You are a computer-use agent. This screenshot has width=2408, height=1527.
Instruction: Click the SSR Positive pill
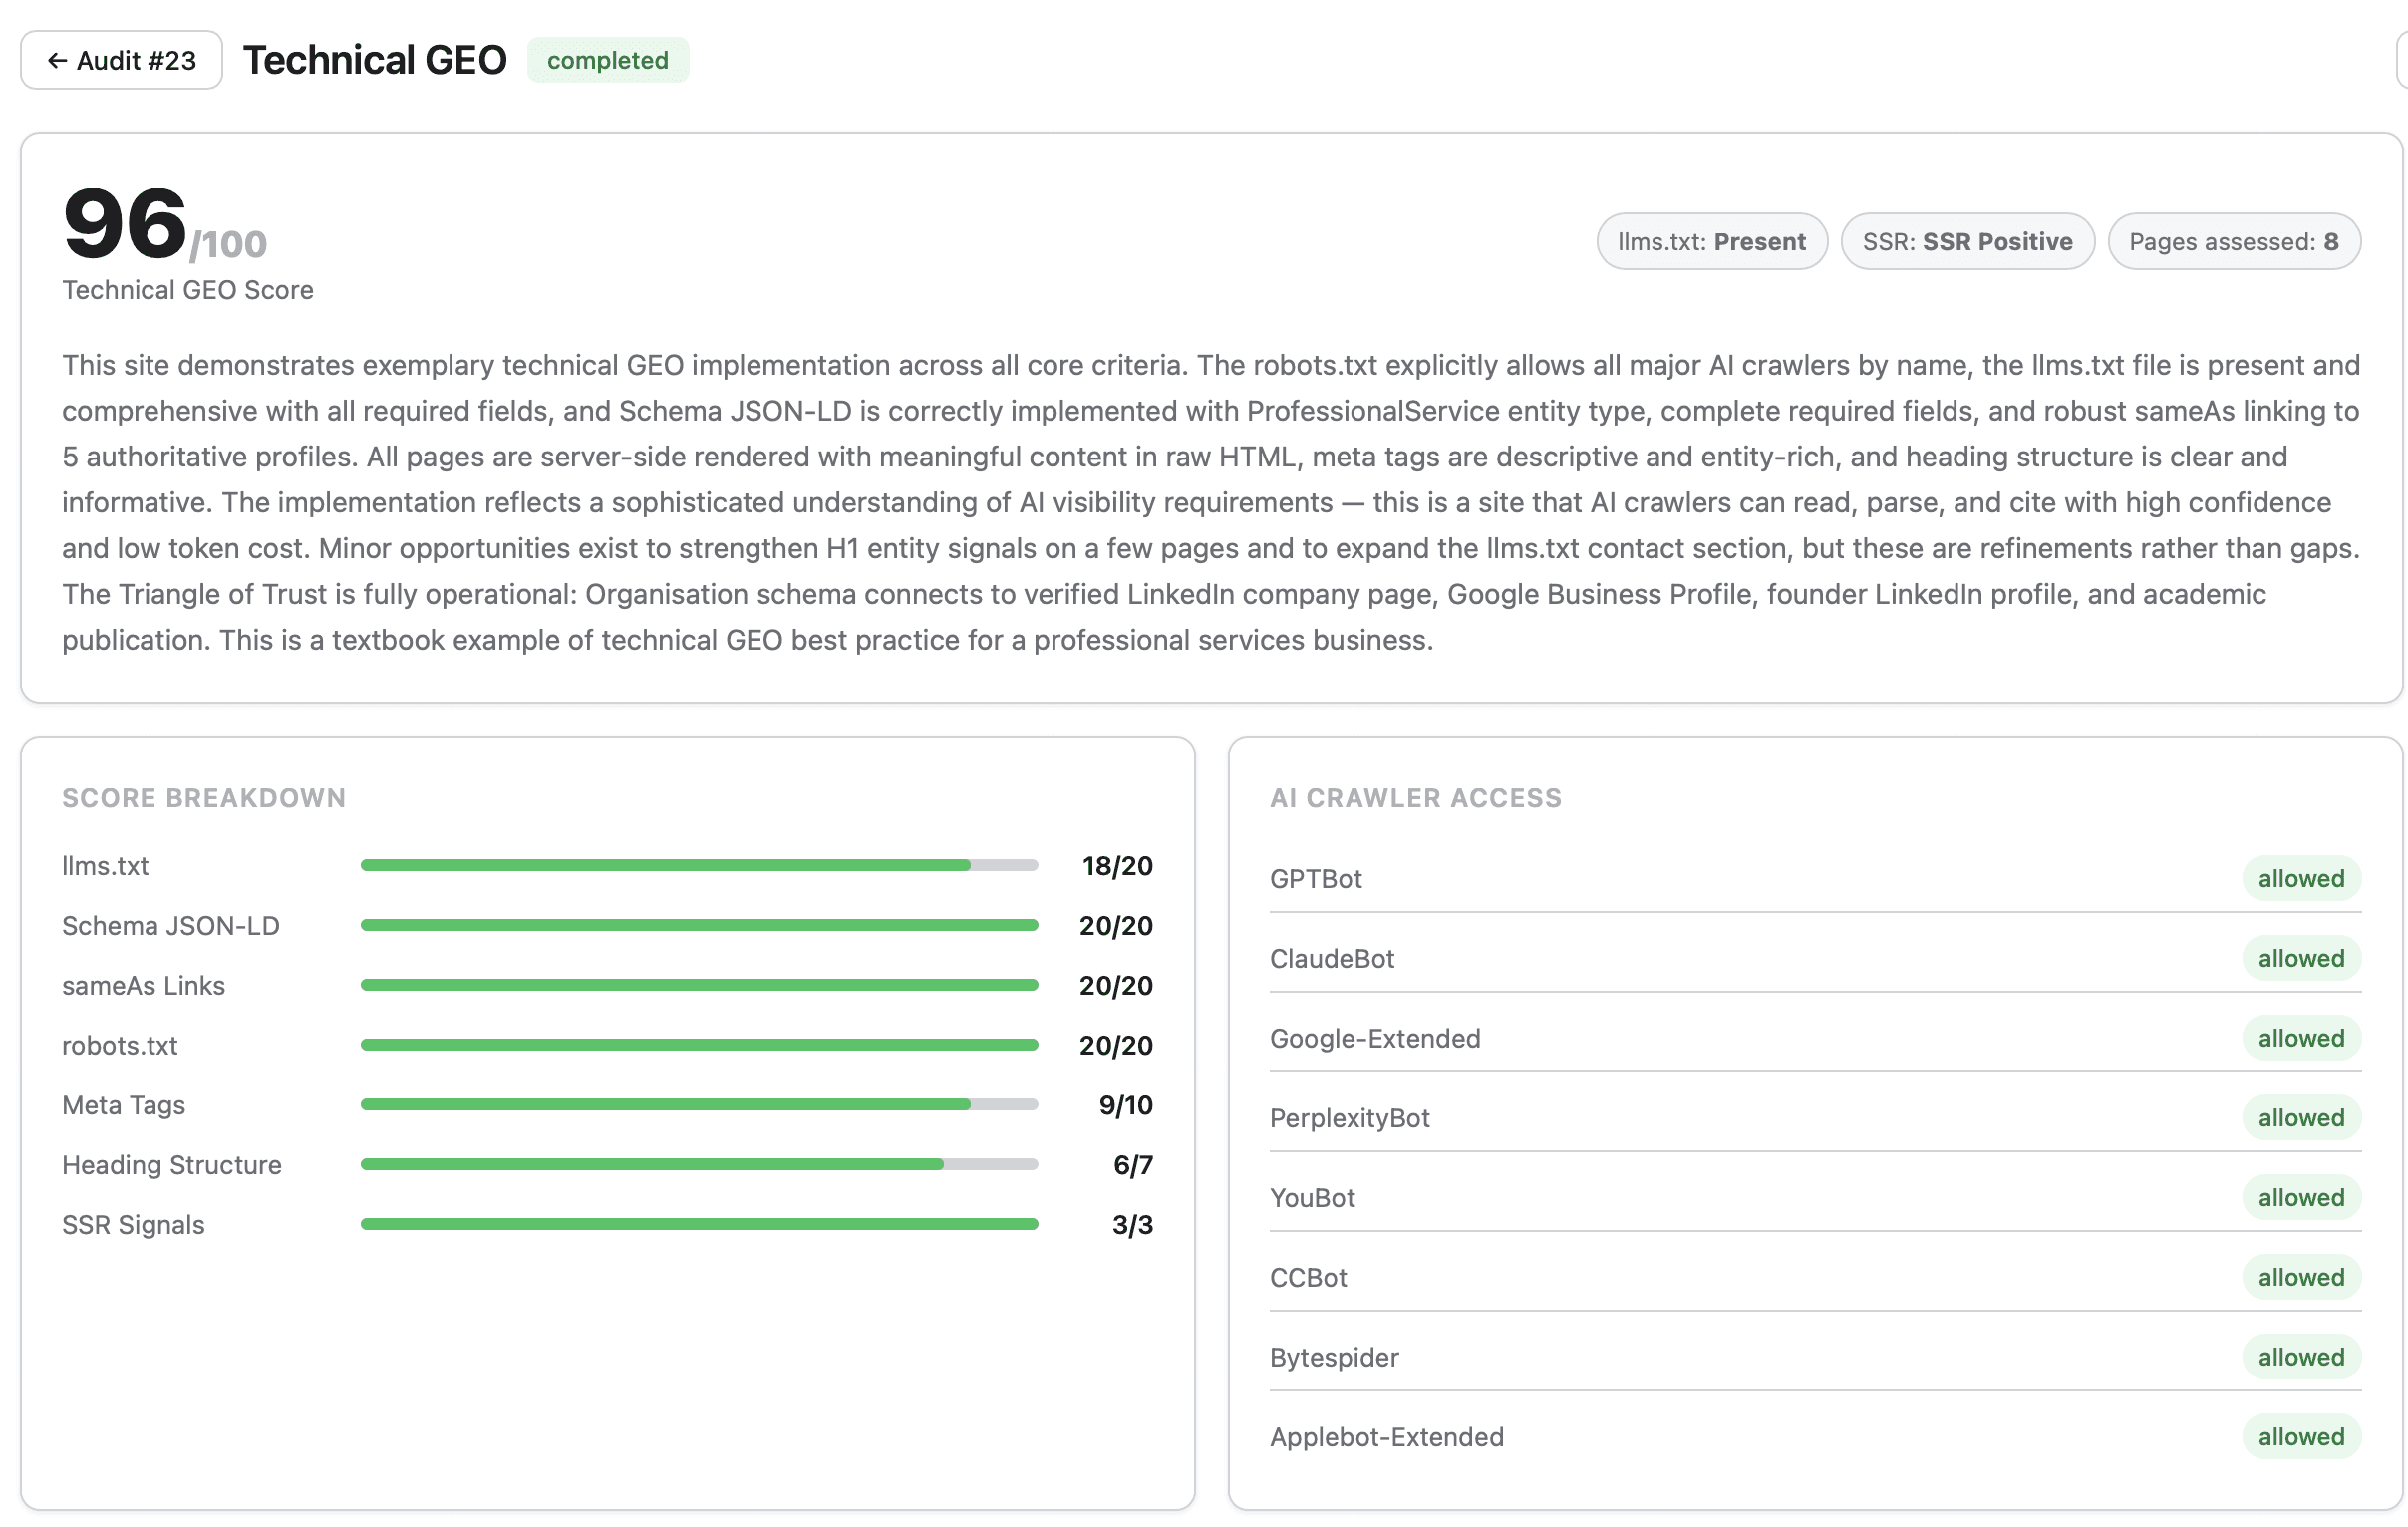(1966, 241)
